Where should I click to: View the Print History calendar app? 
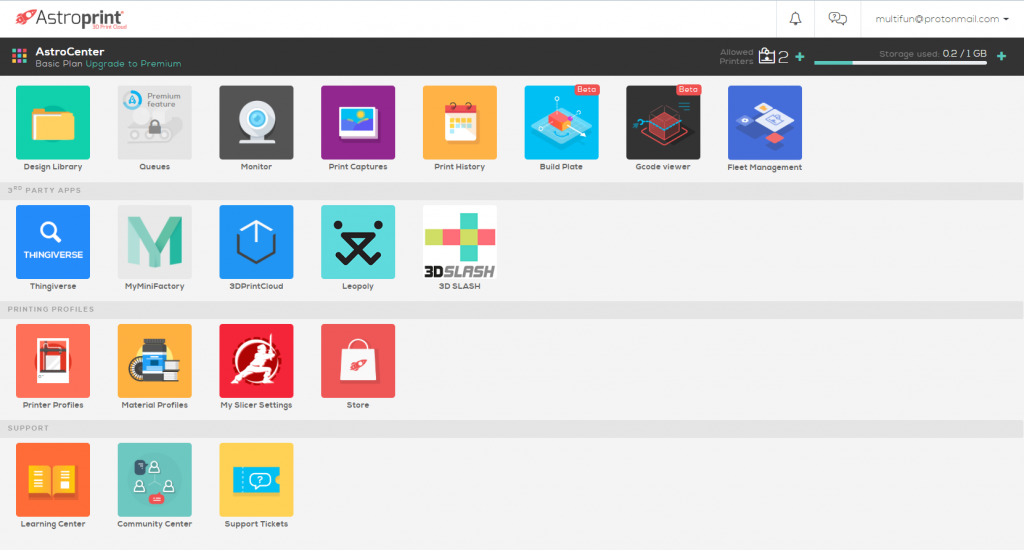460,123
